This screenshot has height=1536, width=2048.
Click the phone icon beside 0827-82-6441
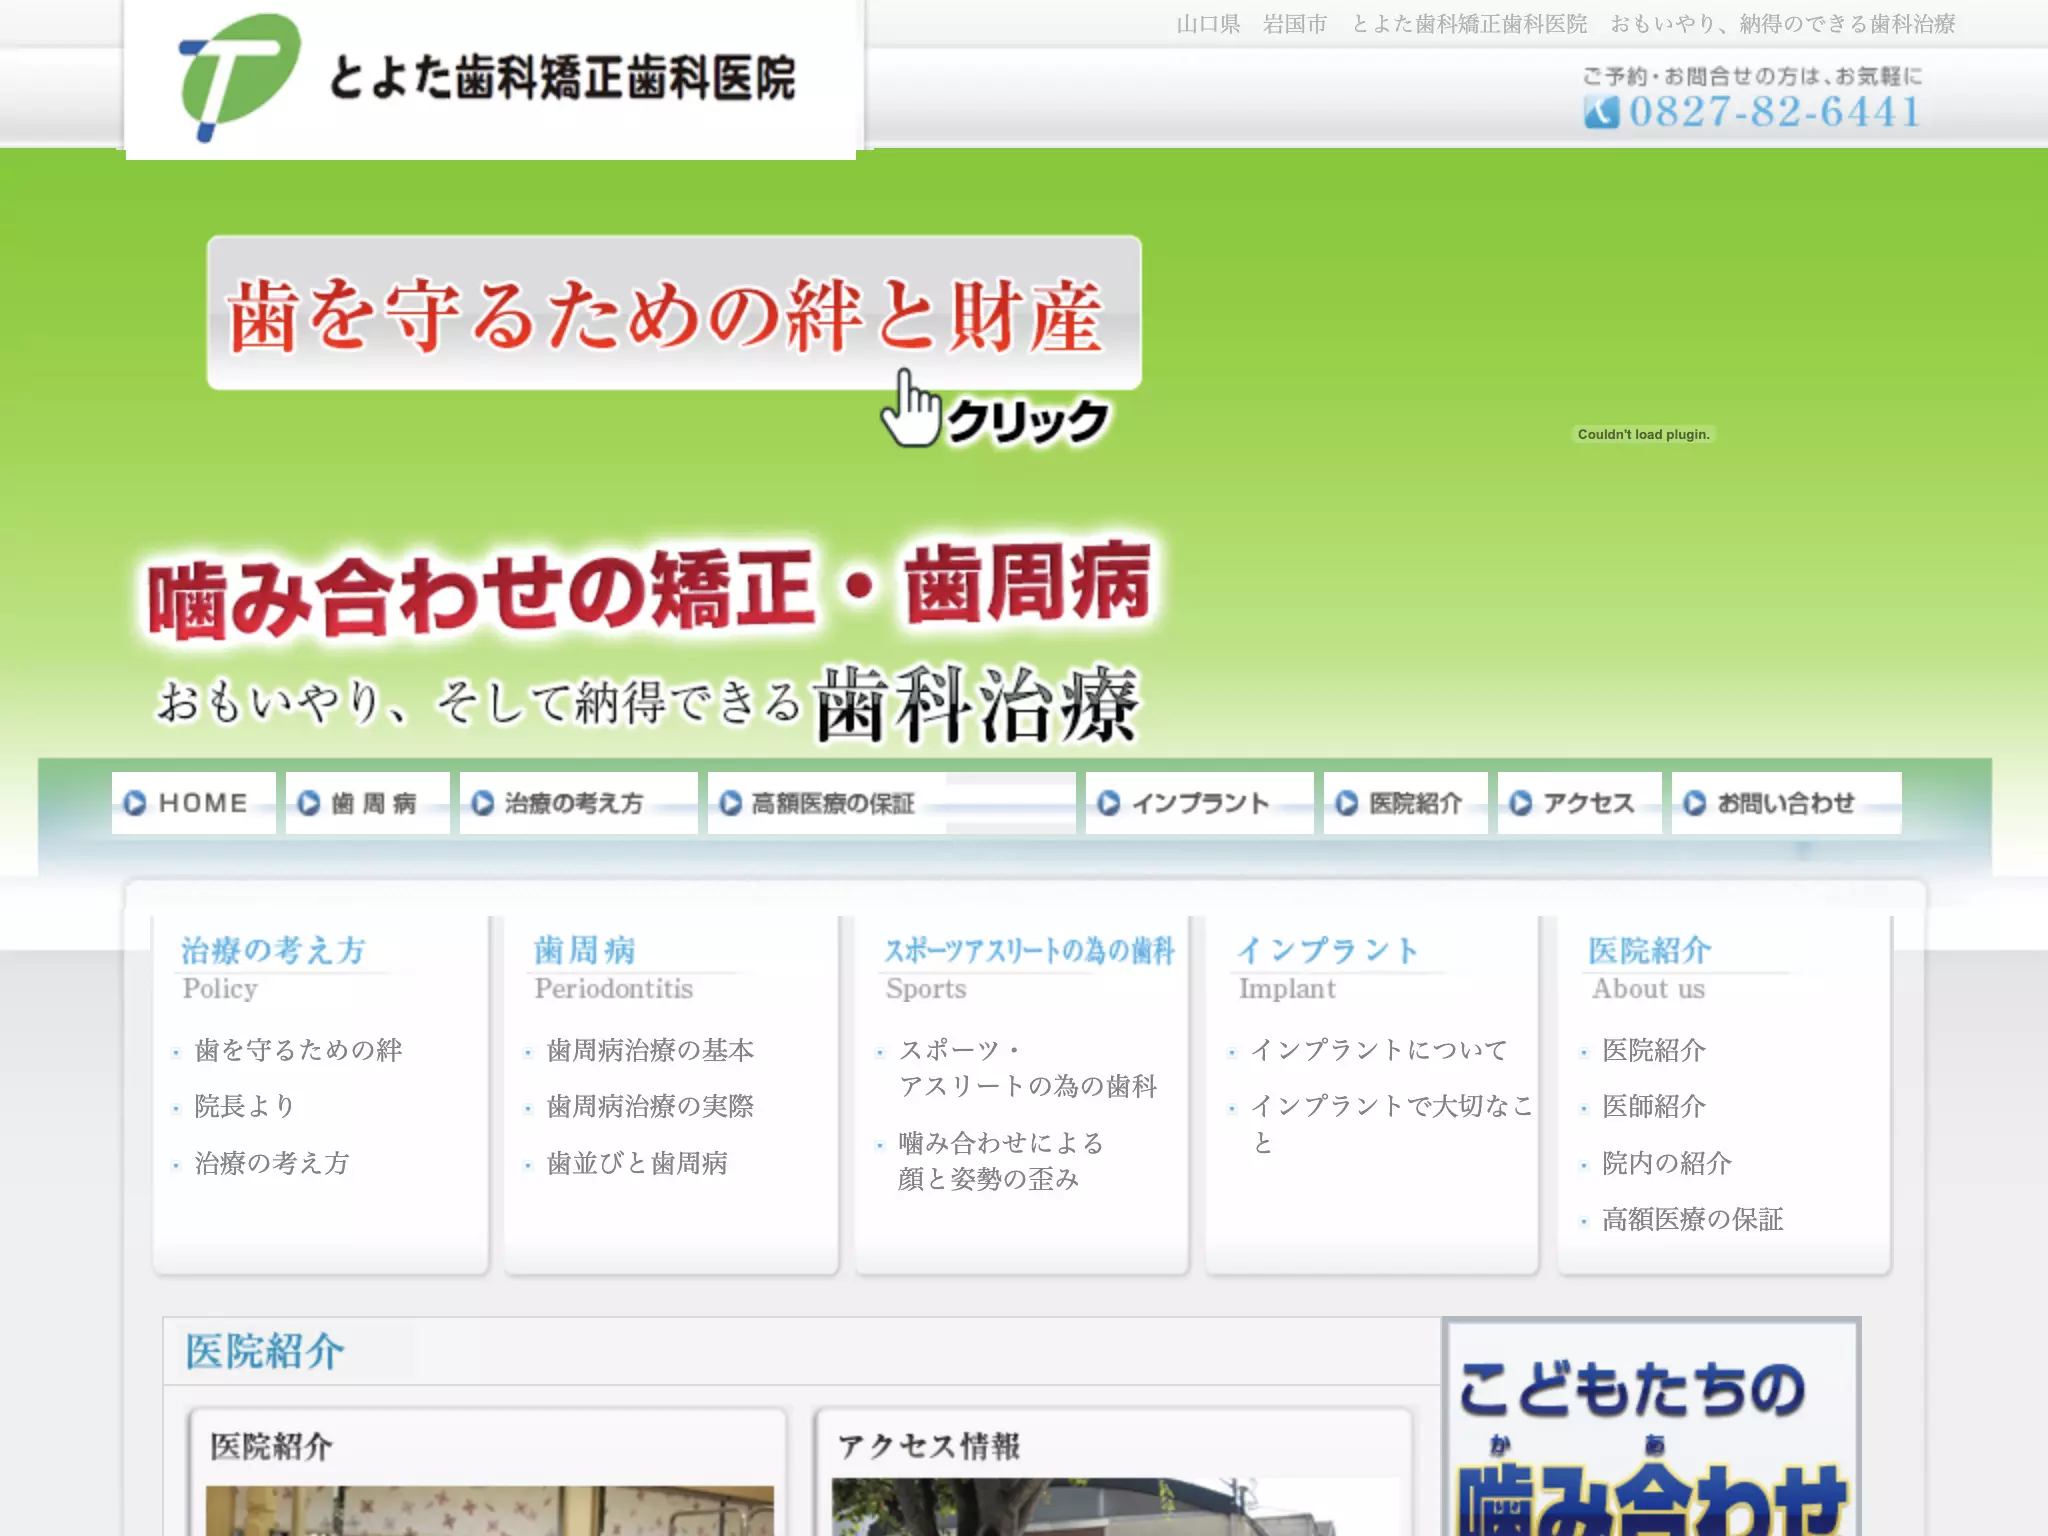1601,112
